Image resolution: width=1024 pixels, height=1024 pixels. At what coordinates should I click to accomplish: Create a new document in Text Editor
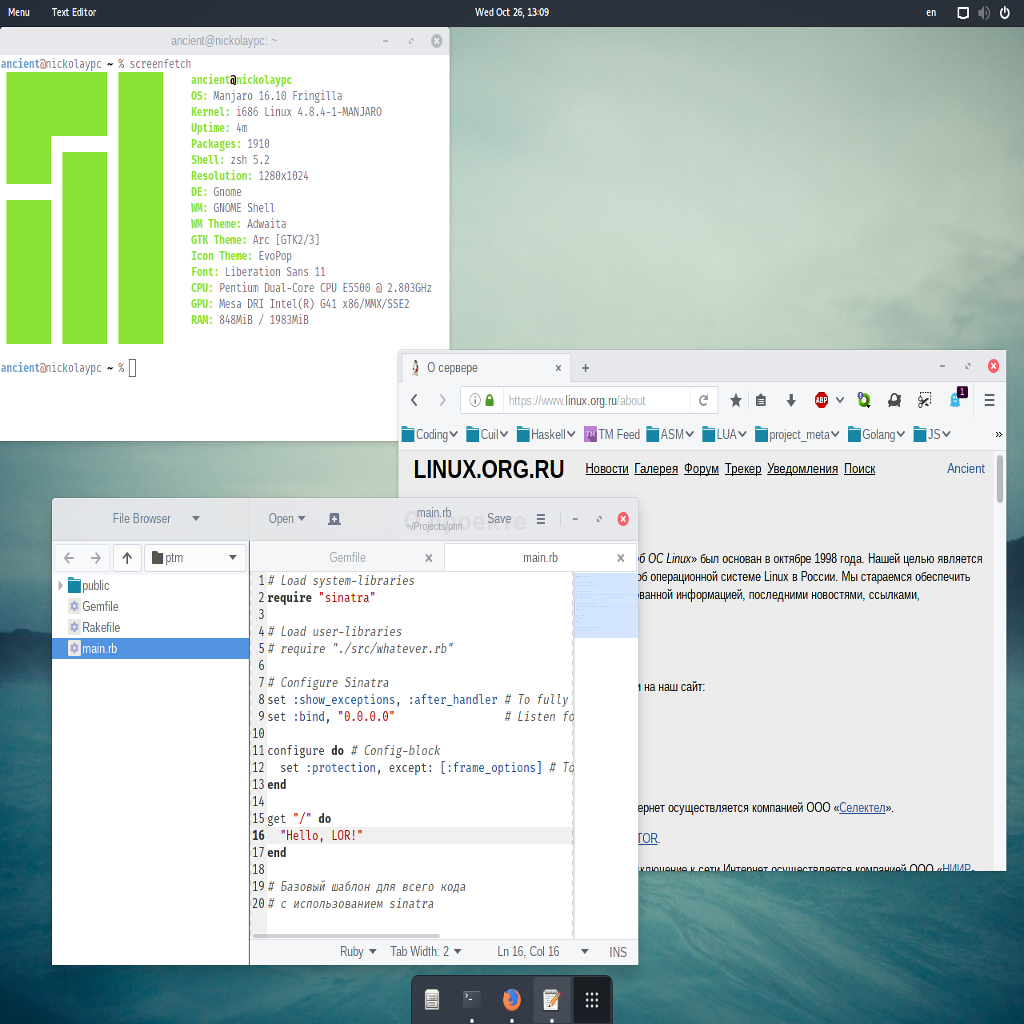[x=334, y=519]
